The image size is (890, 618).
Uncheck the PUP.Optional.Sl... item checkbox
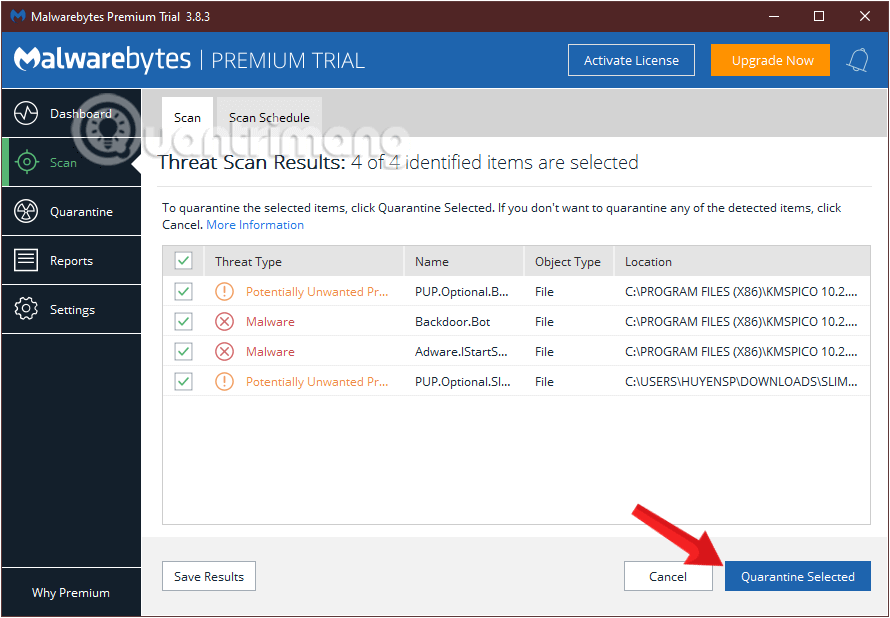pyautogui.click(x=183, y=382)
